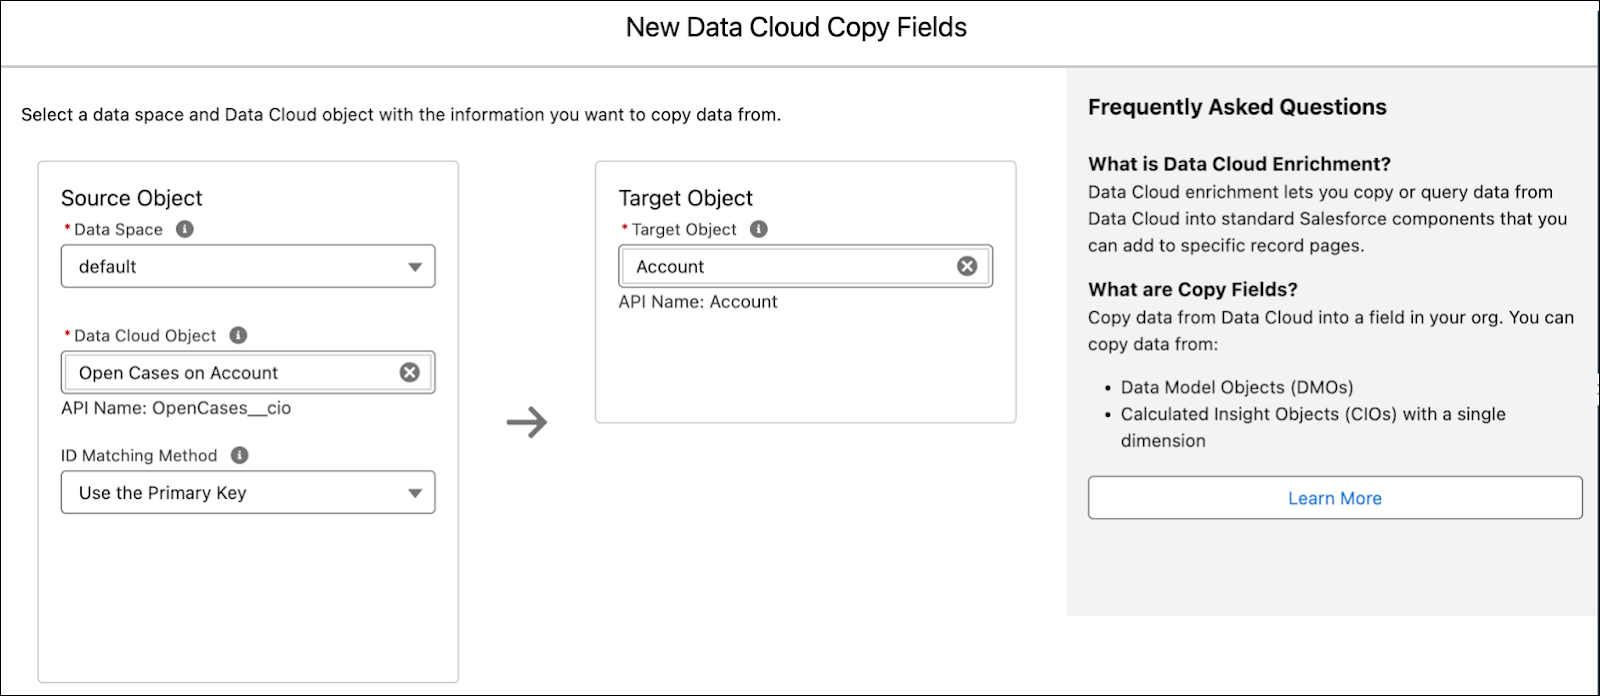Open the Use the Primary Key combo box
Viewport: 1600px width, 696px height.
(x=248, y=492)
